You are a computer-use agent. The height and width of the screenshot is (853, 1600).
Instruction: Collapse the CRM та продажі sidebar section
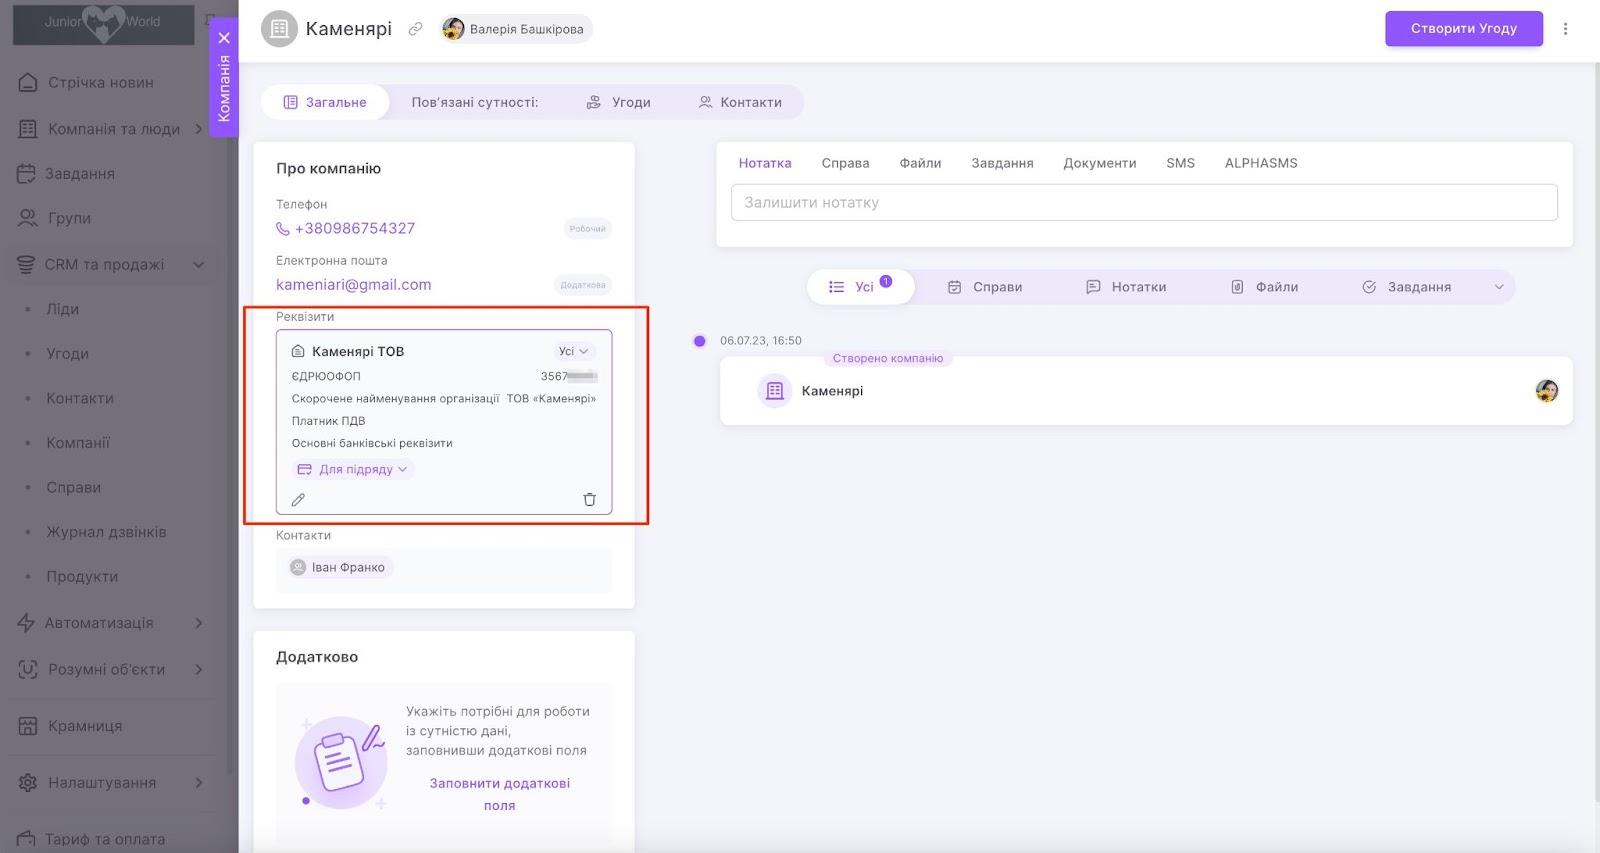click(198, 265)
